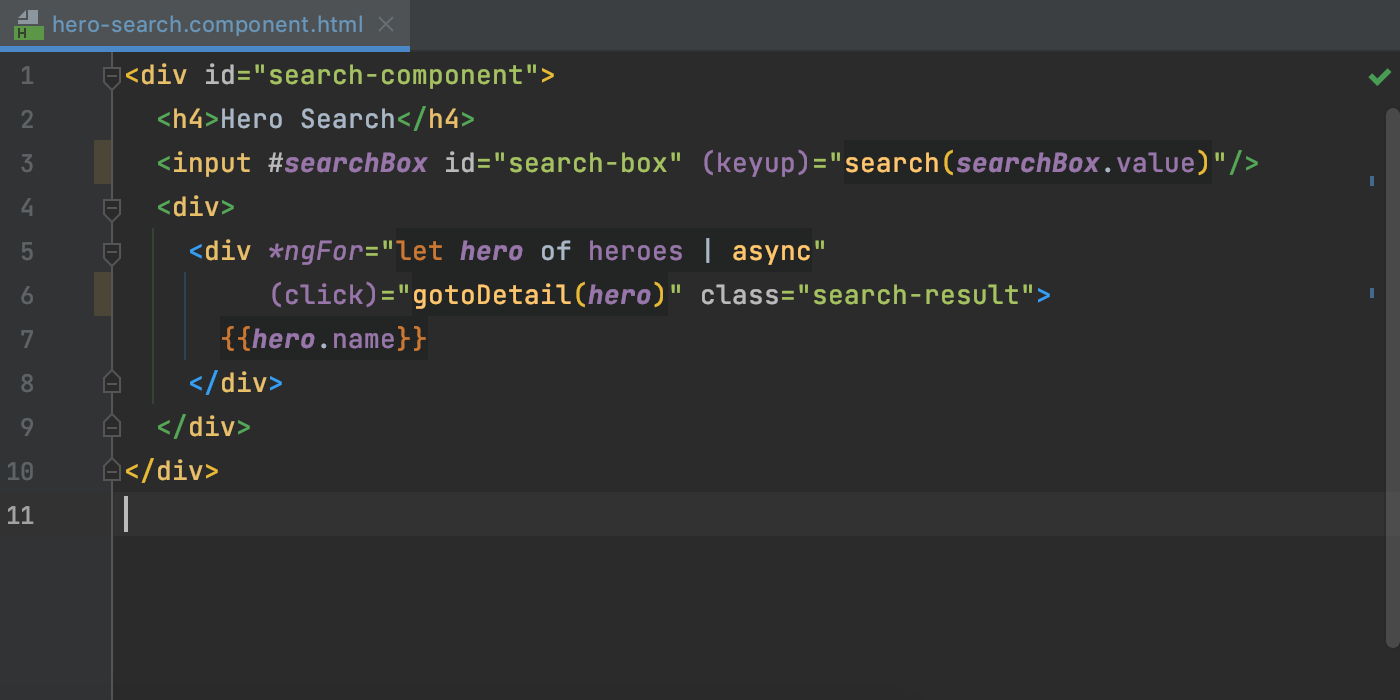Click the {{hero.name}} interpolation
1400x700 pixels.
tap(324, 340)
